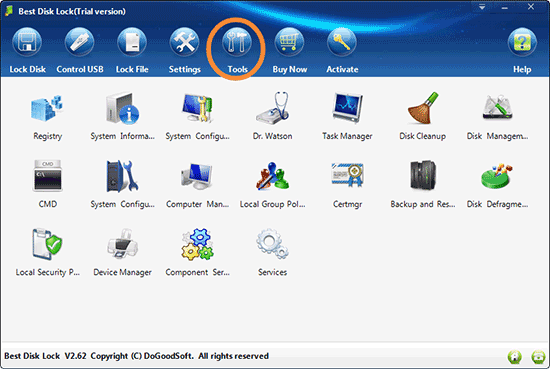Open the System Information tool
The width and height of the screenshot is (550, 369).
point(122,116)
